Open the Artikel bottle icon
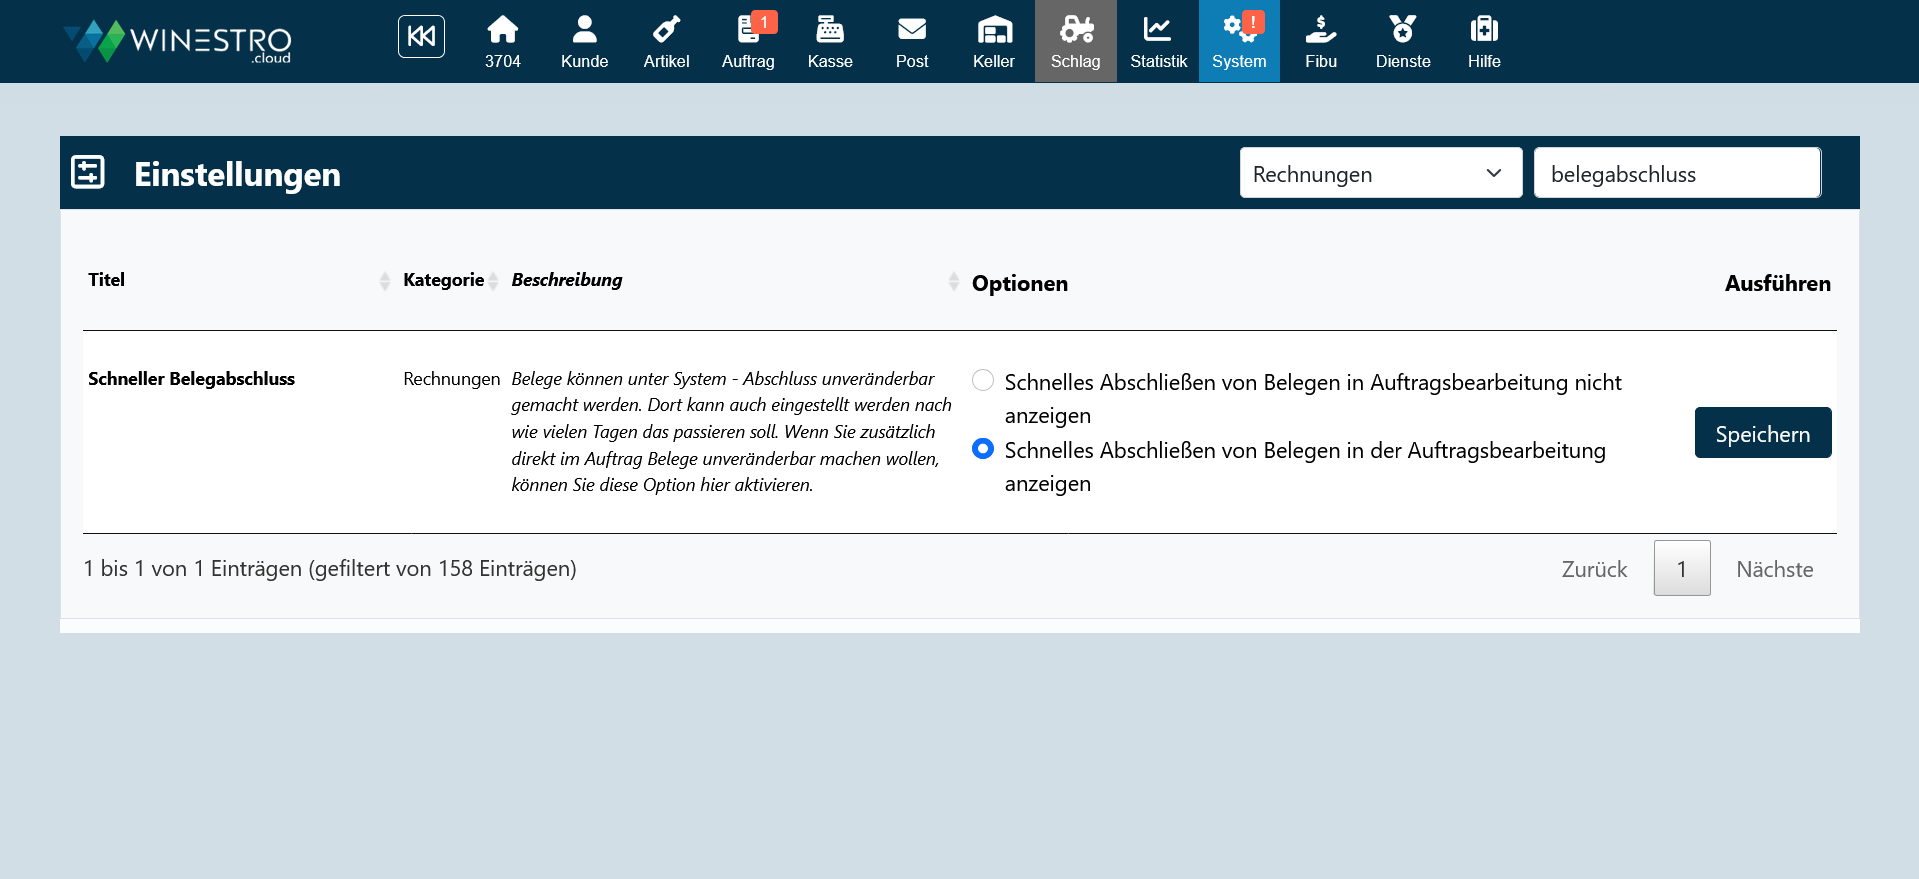Screen dimensions: 1919x879 [x=666, y=41]
